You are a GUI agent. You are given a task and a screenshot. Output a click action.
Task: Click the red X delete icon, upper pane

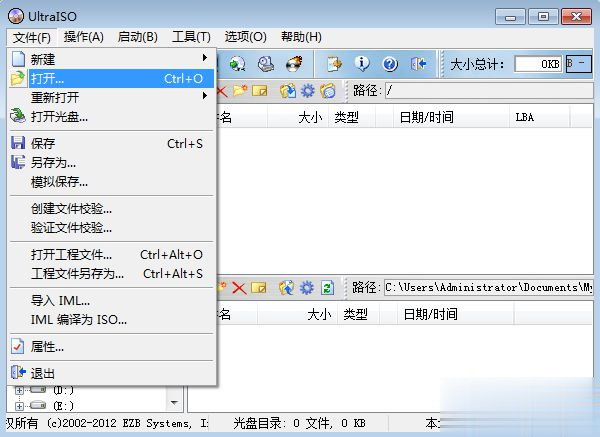click(x=222, y=91)
